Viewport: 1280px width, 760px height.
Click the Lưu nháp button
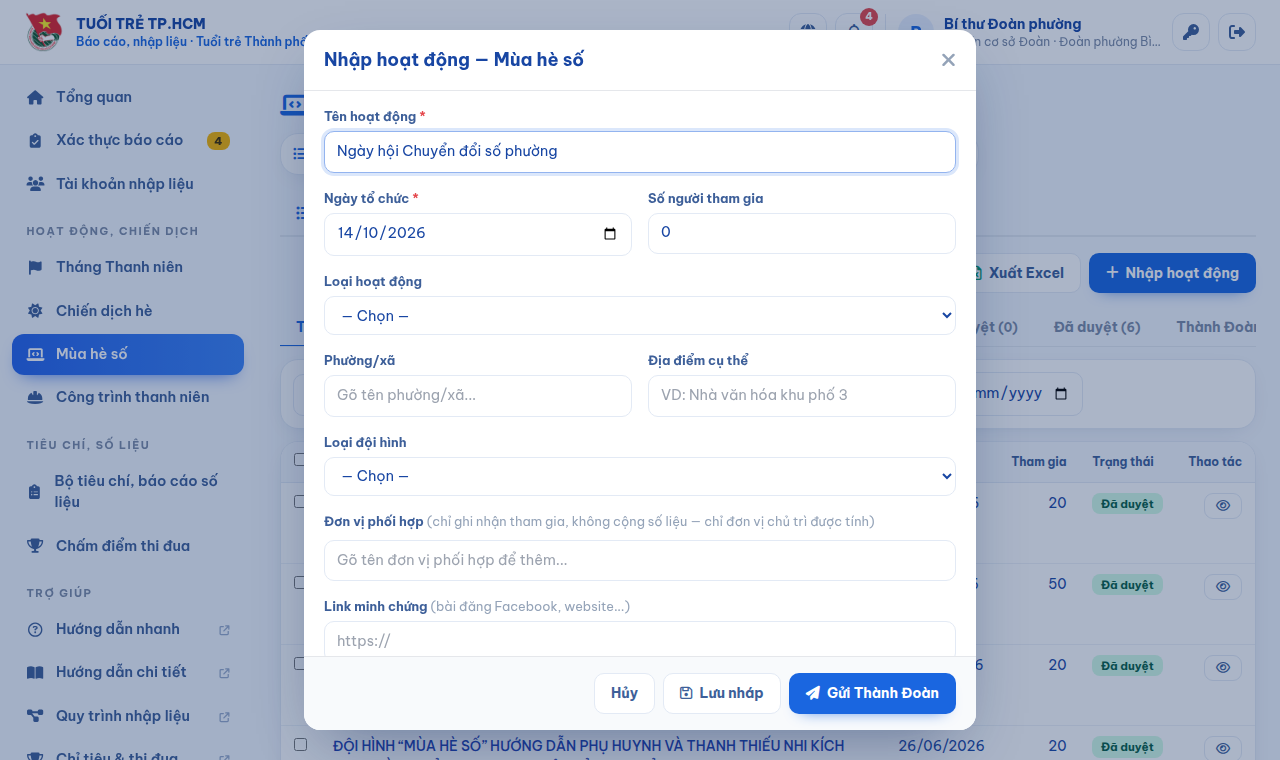[722, 693]
